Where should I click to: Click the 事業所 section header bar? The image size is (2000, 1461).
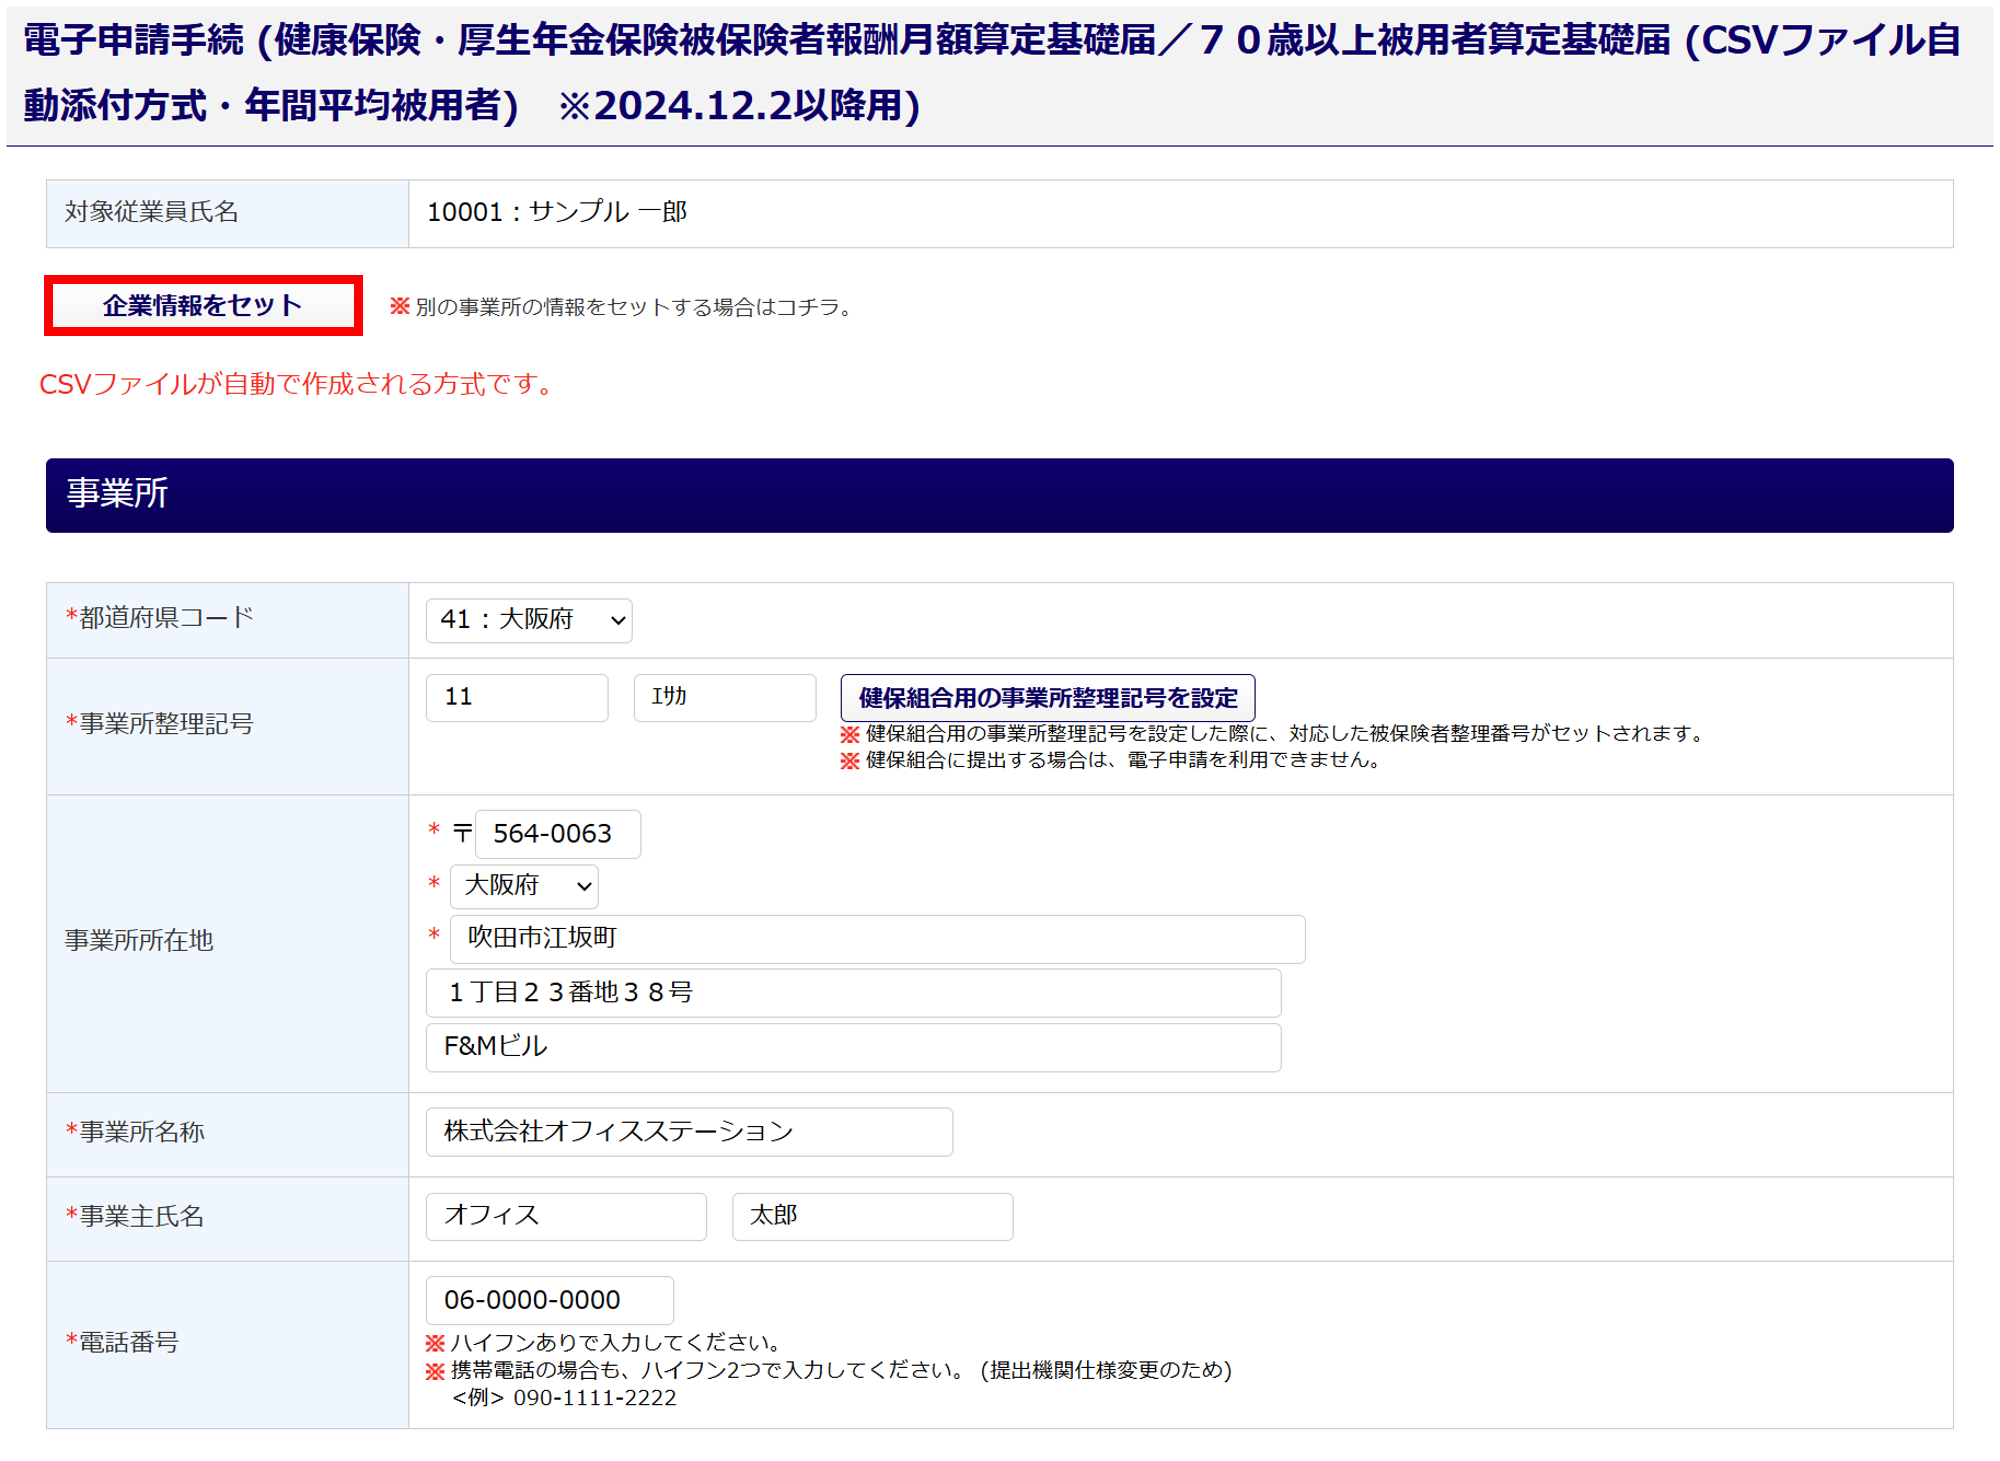coord(998,495)
